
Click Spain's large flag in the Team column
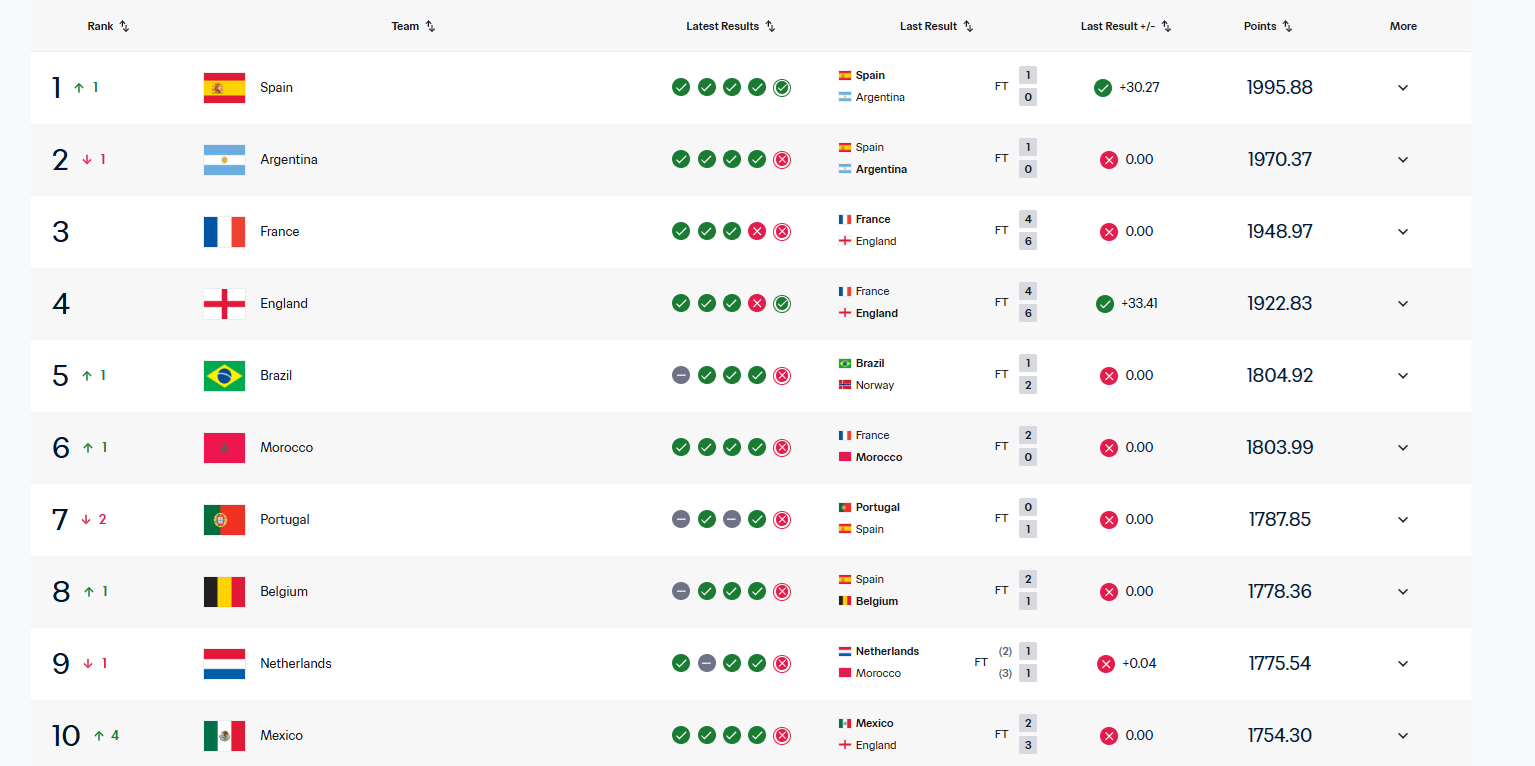click(x=224, y=88)
